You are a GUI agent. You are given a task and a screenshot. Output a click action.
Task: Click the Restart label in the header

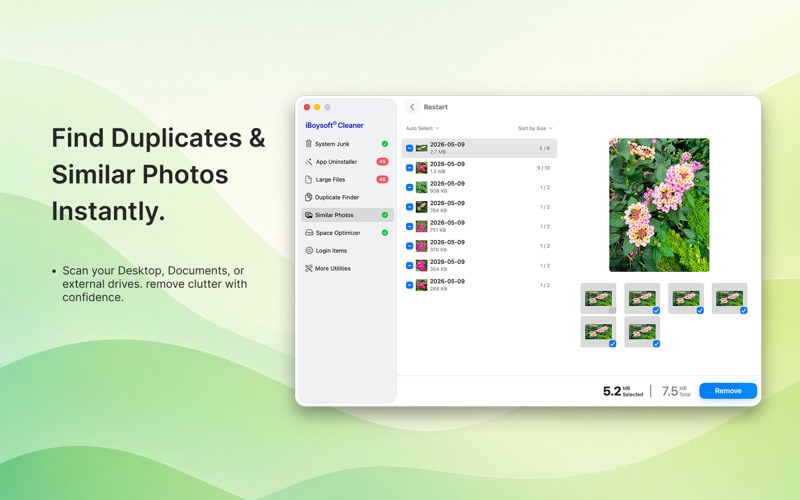click(x=436, y=107)
